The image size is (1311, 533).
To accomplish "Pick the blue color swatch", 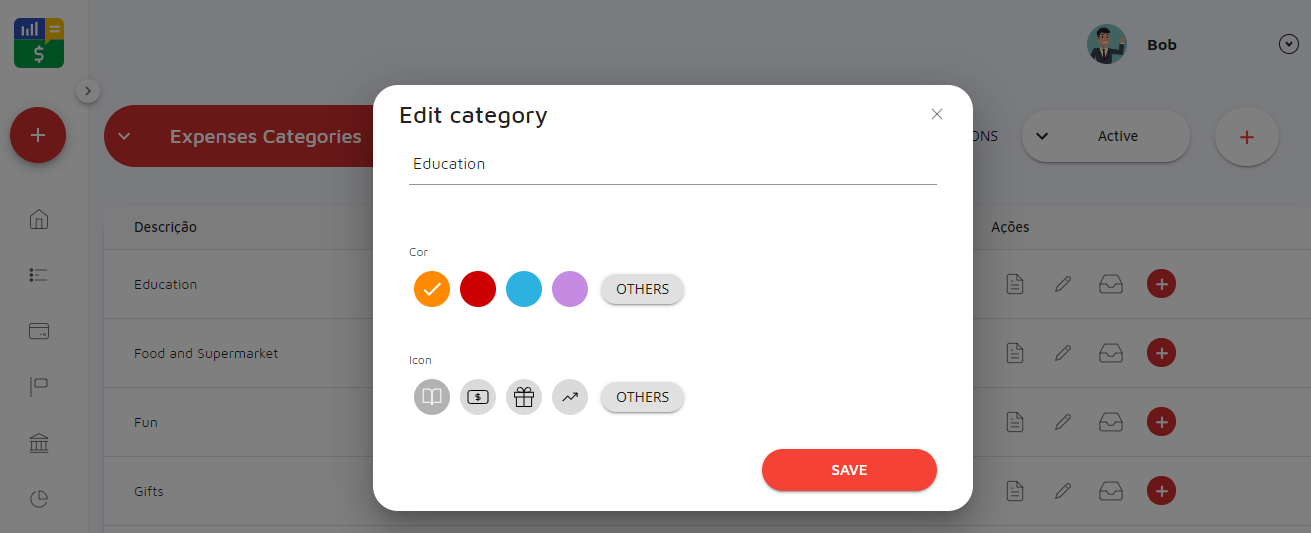I will (x=524, y=289).
